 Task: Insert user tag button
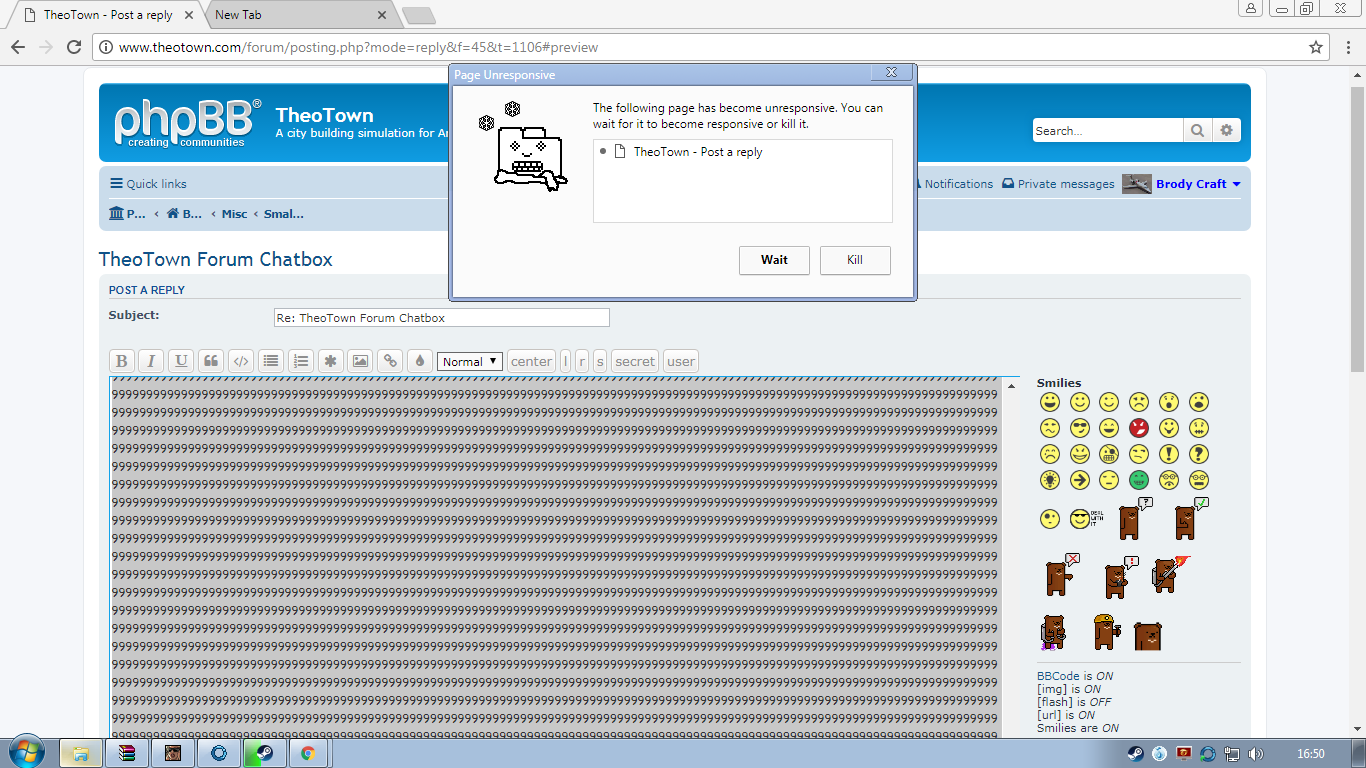pyautogui.click(x=681, y=361)
